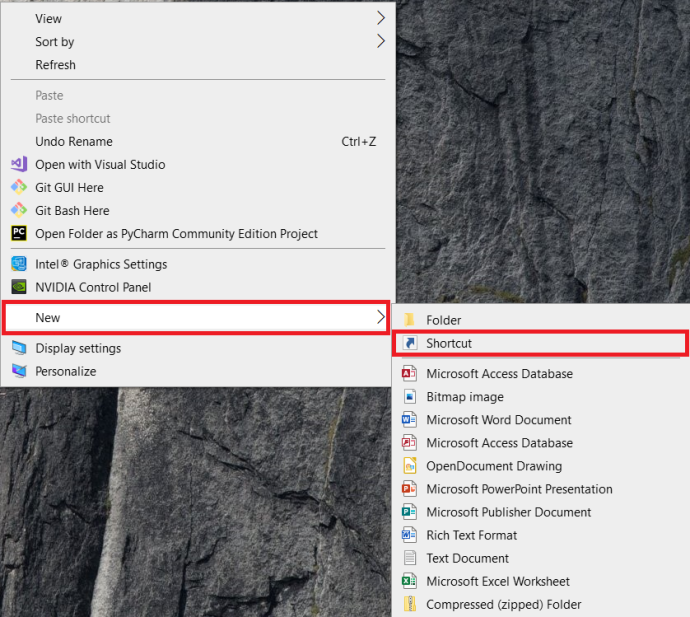Click the arrow beside New

(x=381, y=317)
